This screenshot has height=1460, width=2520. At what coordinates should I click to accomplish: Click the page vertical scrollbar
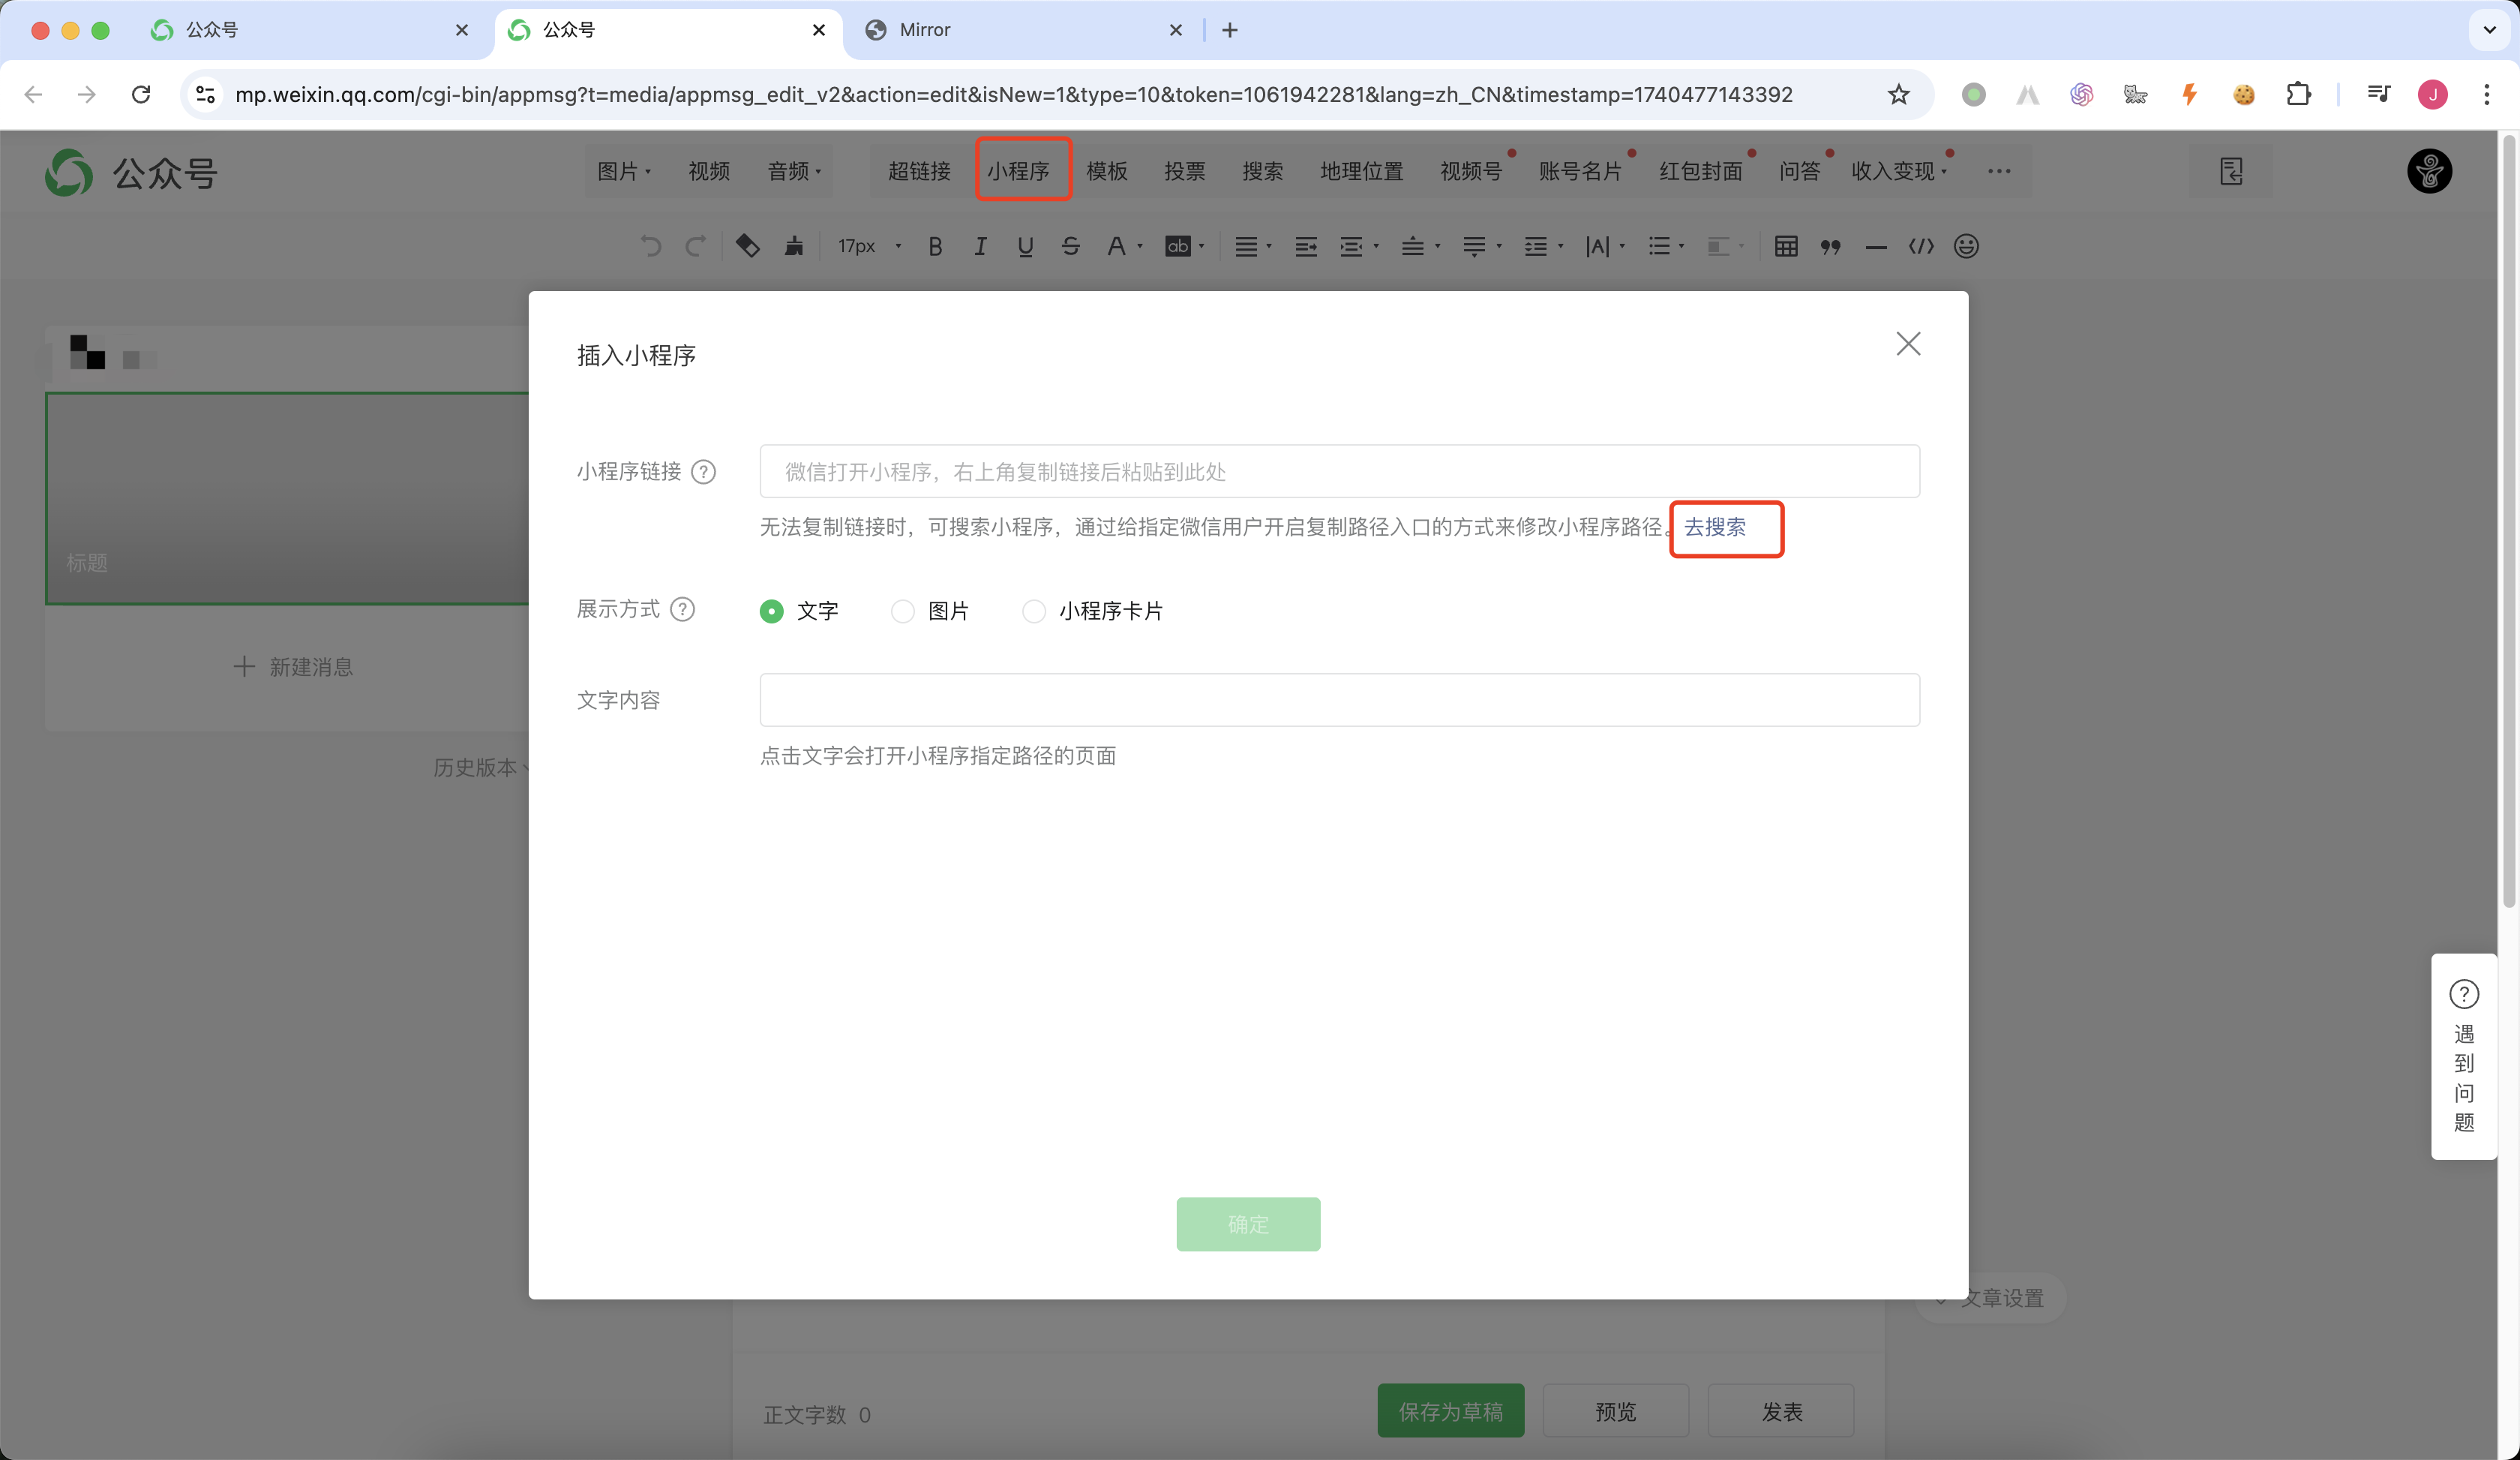click(2508, 520)
